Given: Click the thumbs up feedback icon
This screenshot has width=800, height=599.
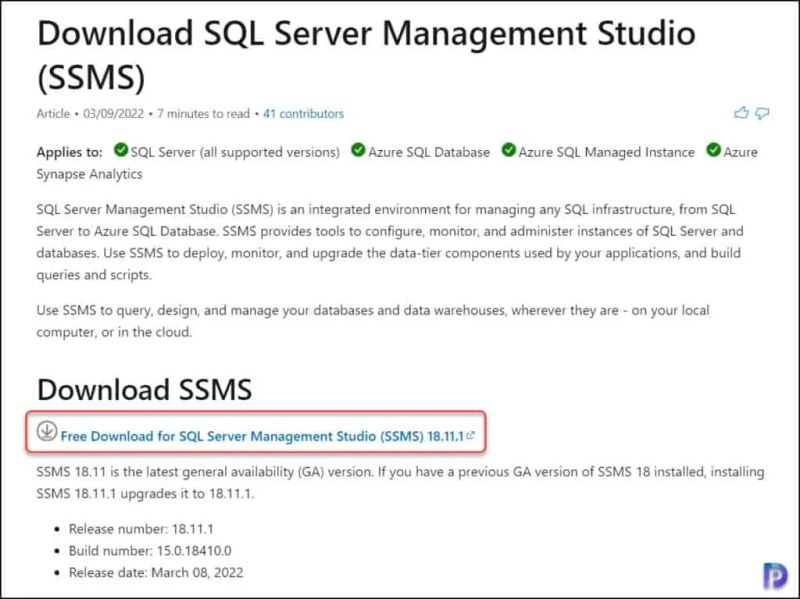Looking at the screenshot, I should [740, 113].
